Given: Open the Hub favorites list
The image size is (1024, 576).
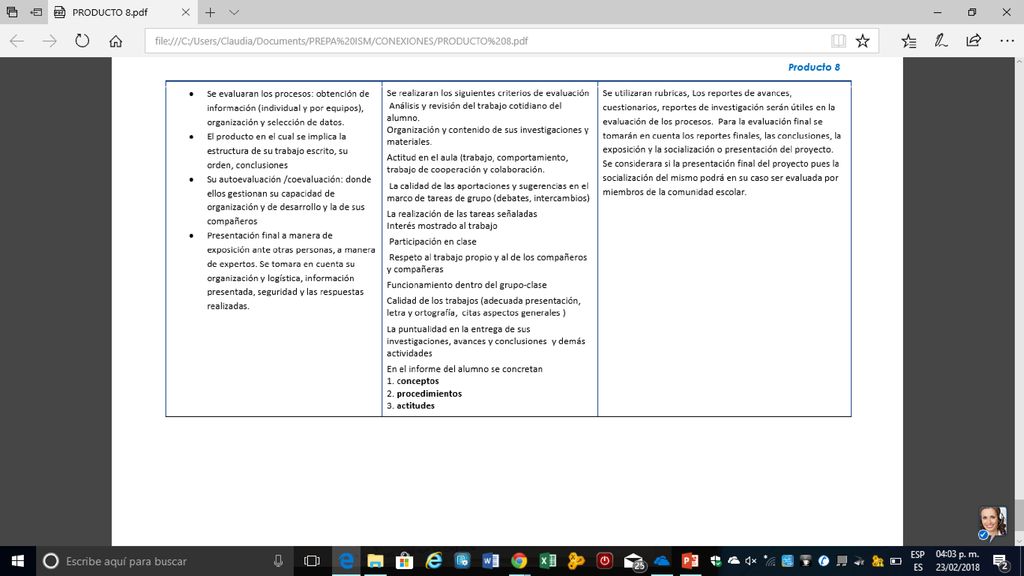Looking at the screenshot, I should pos(908,40).
